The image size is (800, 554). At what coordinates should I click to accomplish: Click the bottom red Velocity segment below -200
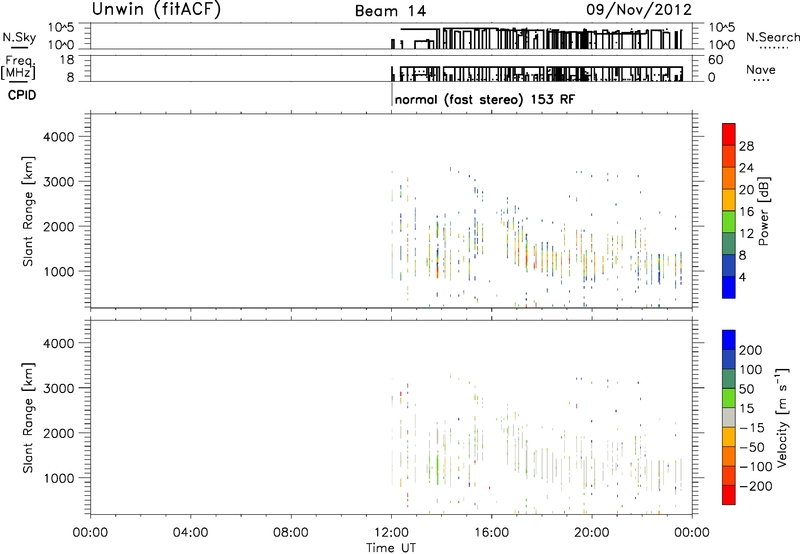click(x=729, y=495)
